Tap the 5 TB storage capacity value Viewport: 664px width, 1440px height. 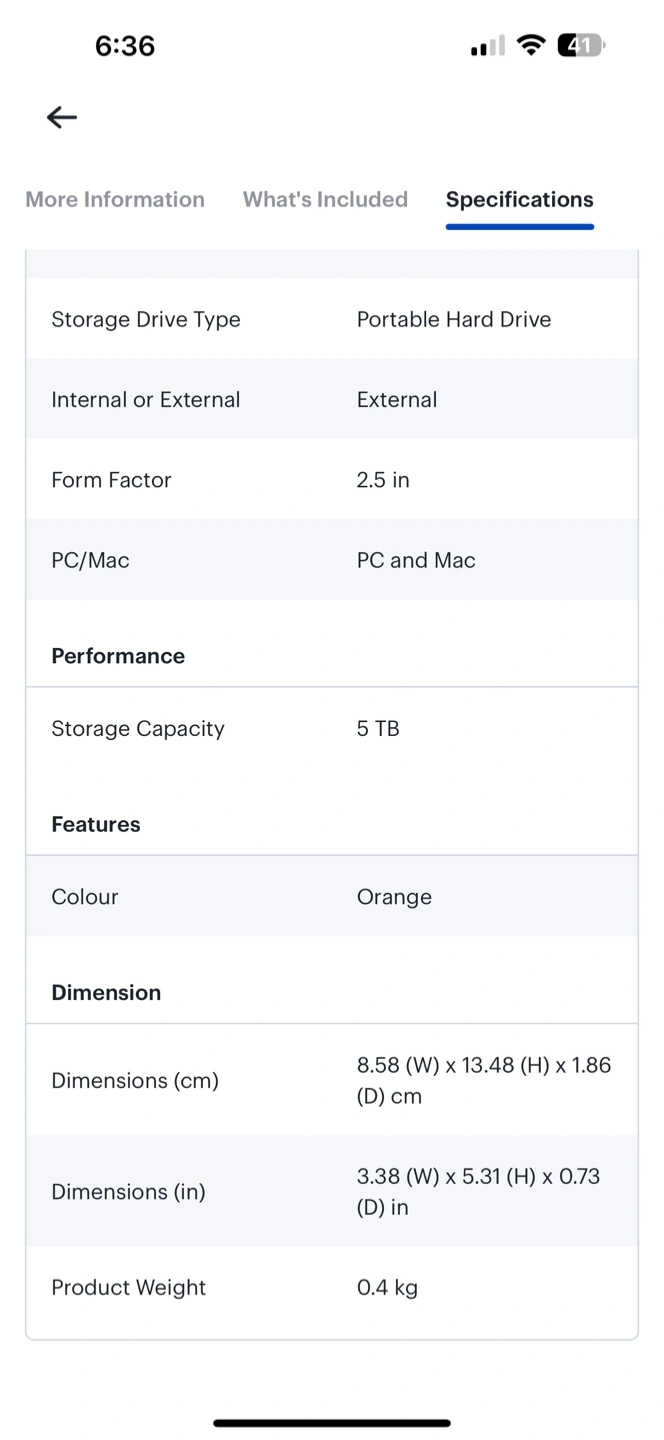tap(378, 729)
